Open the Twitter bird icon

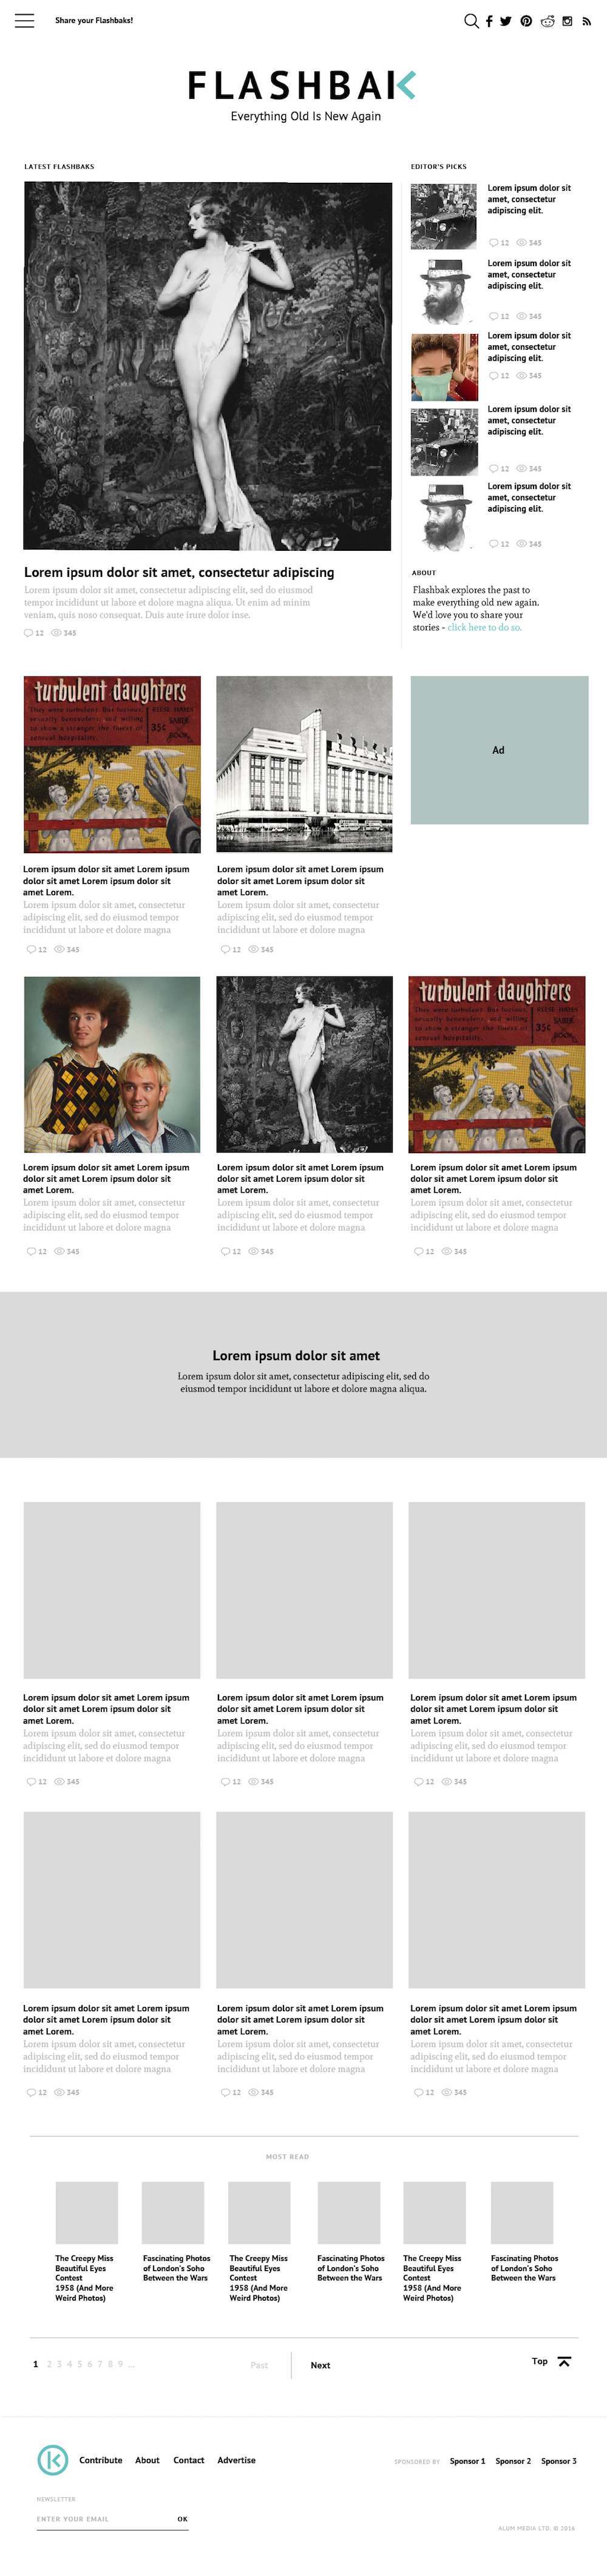tap(506, 21)
